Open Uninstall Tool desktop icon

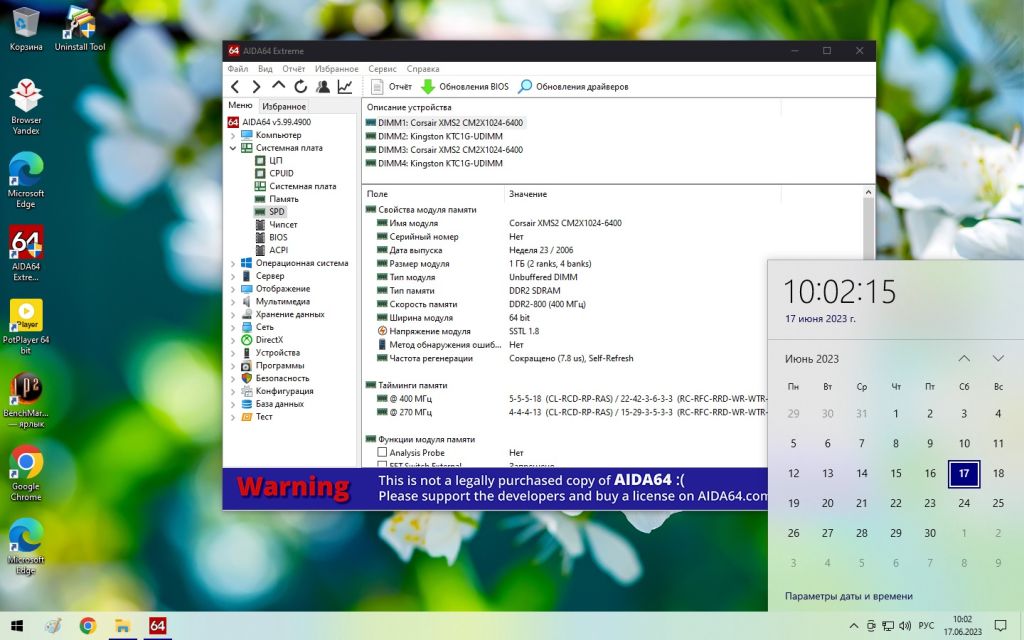pyautogui.click(x=80, y=28)
